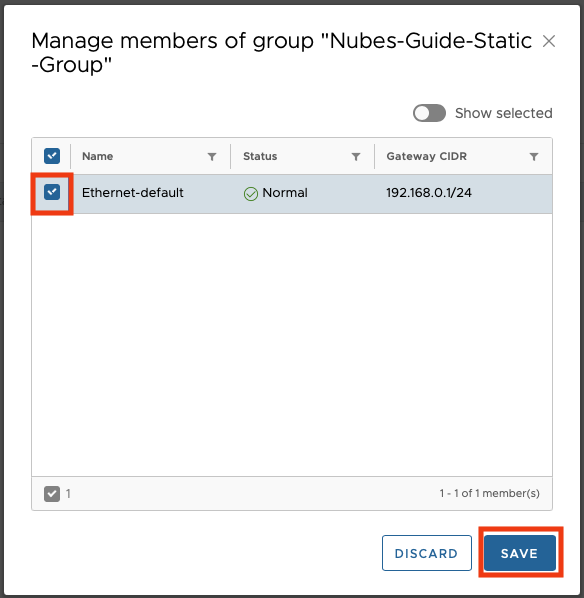Click the Show selected label text
The image size is (584, 598).
[x=504, y=113]
